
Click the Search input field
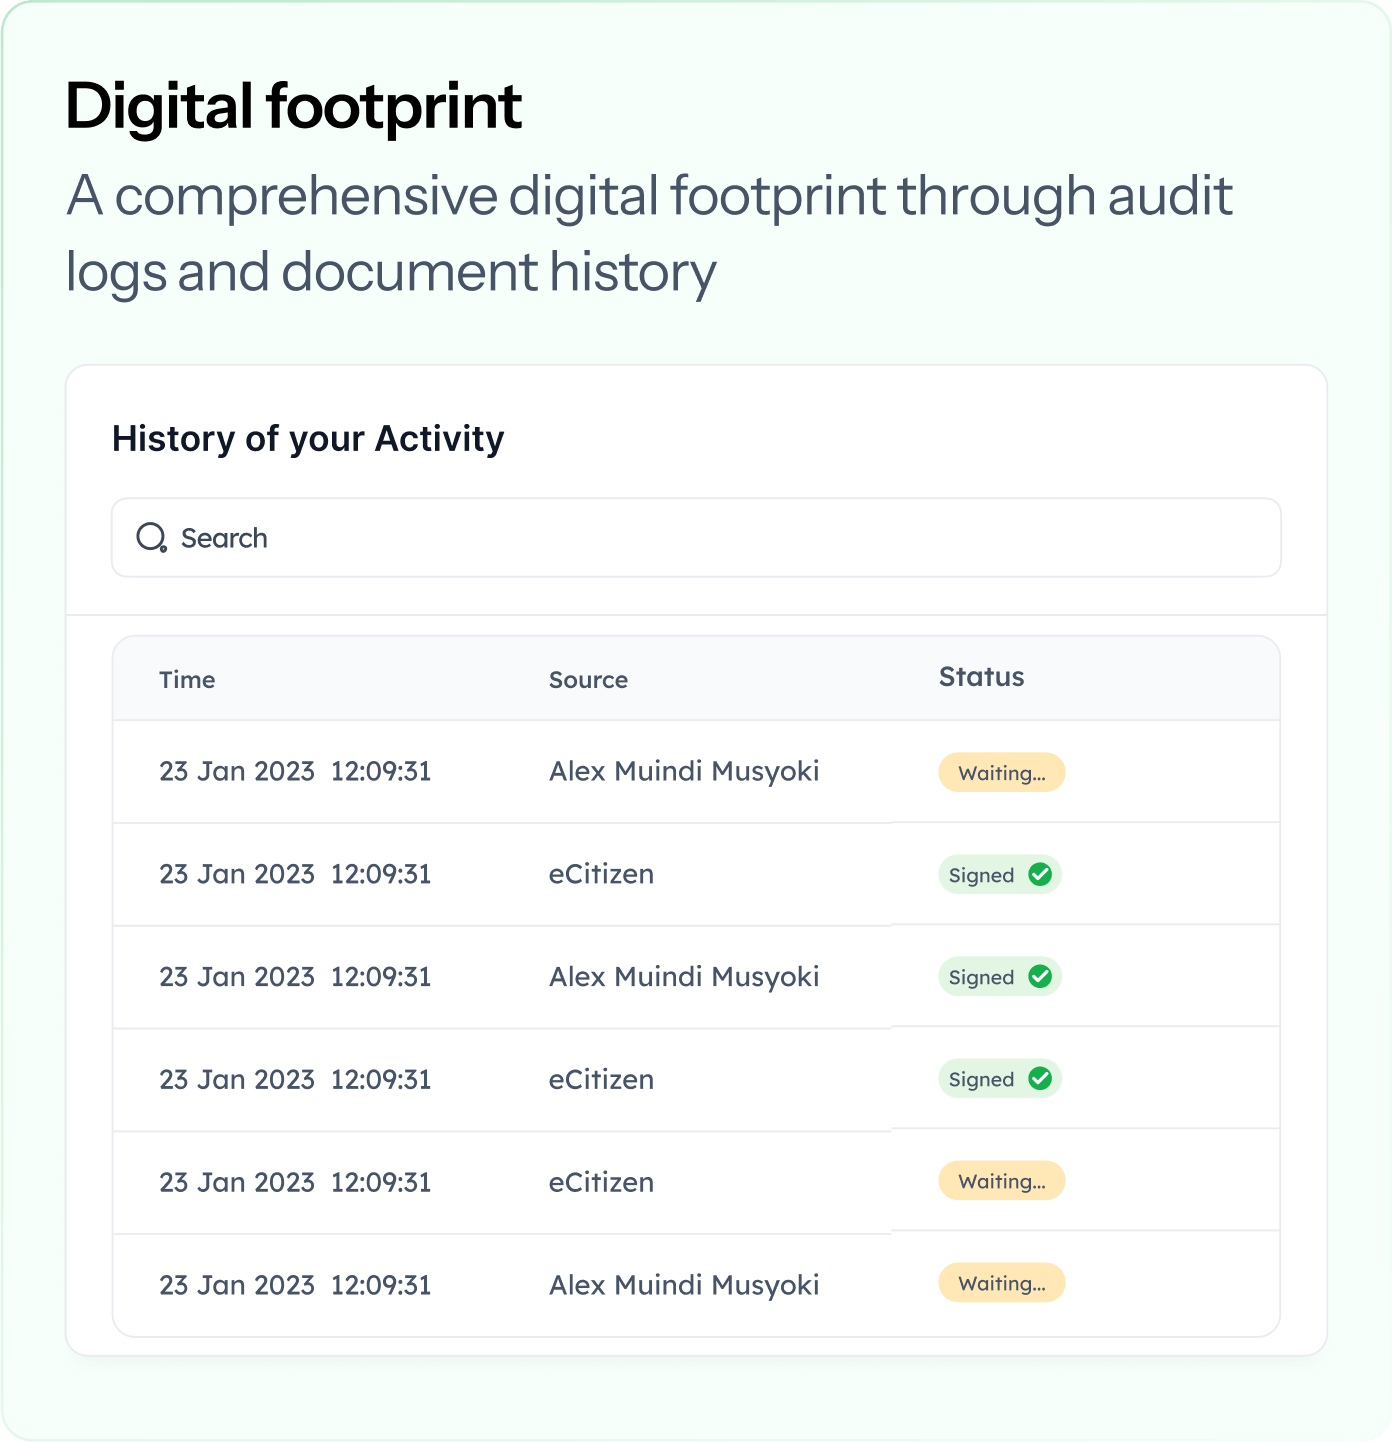pyautogui.click(x=700, y=538)
